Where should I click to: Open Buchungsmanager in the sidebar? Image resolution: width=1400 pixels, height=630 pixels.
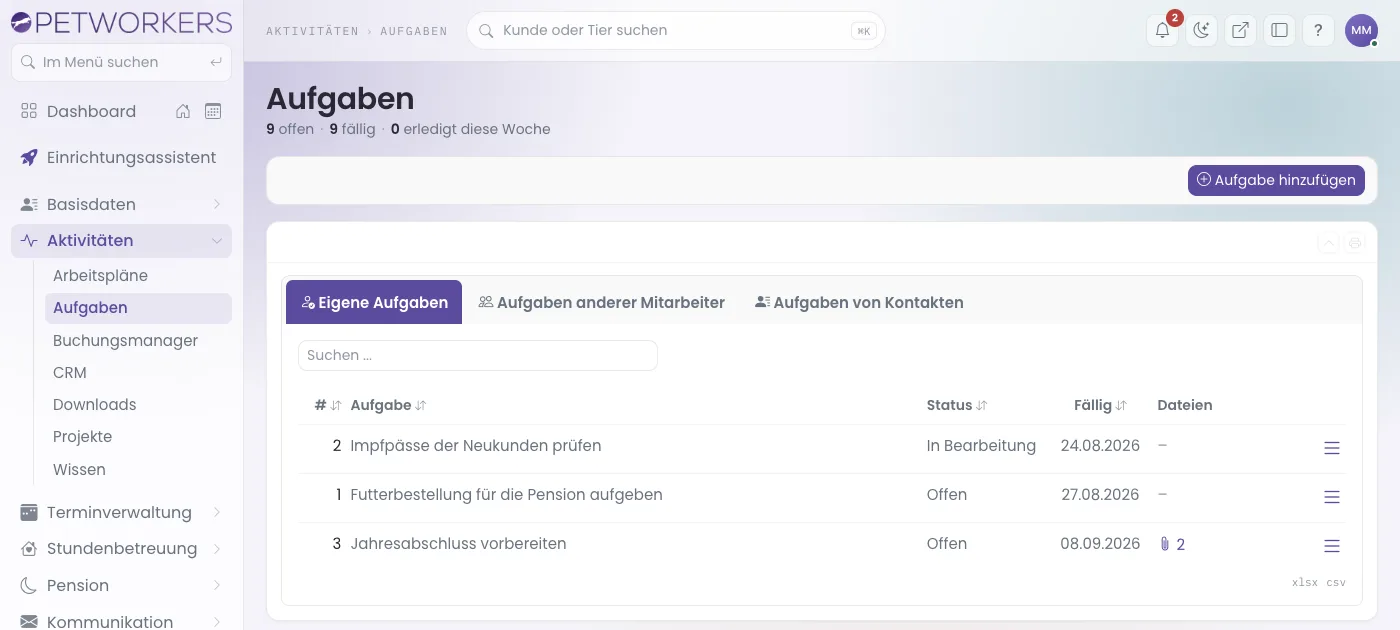pyautogui.click(x=138, y=340)
